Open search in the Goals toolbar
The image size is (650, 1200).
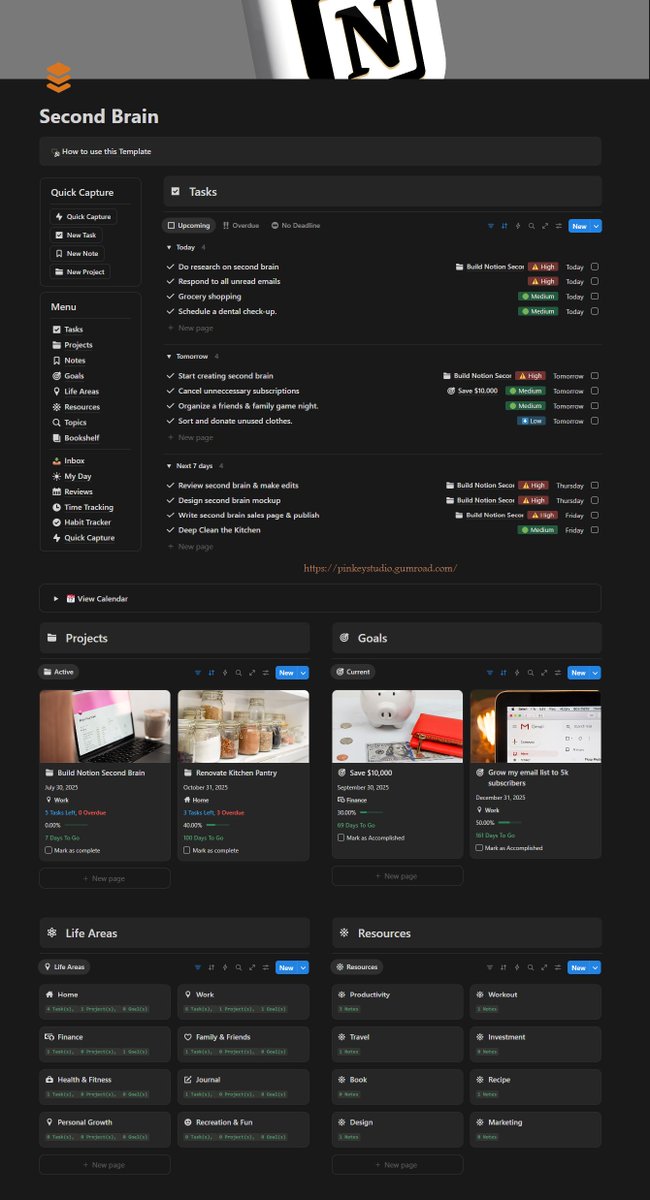coord(531,673)
